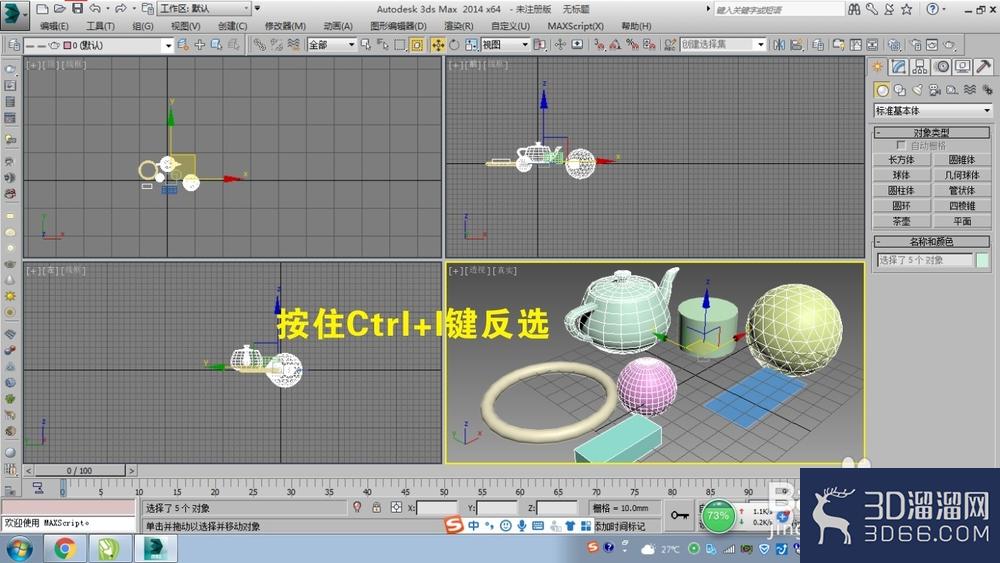Viewport: 1000px width, 563px height.
Task: Select the Select and Move tool
Action: [x=438, y=45]
